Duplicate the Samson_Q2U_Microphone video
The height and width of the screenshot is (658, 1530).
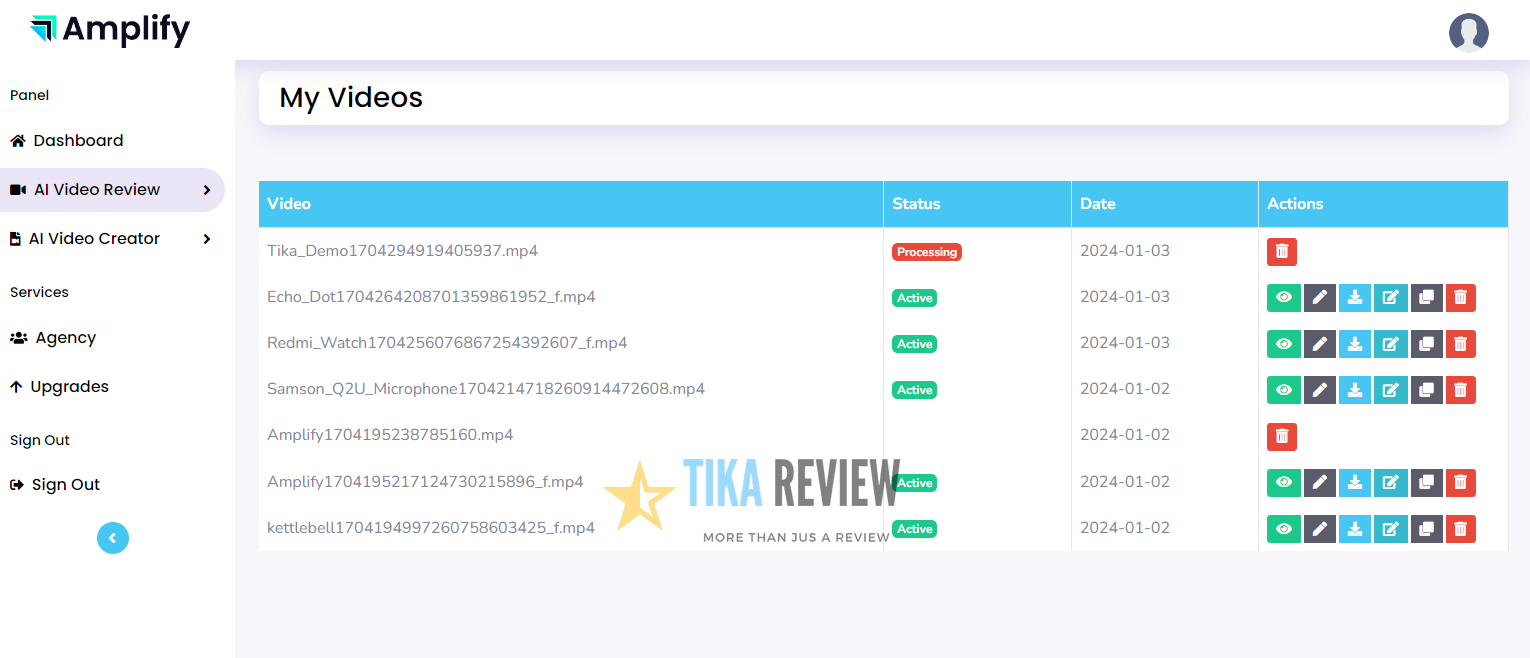pos(1426,389)
